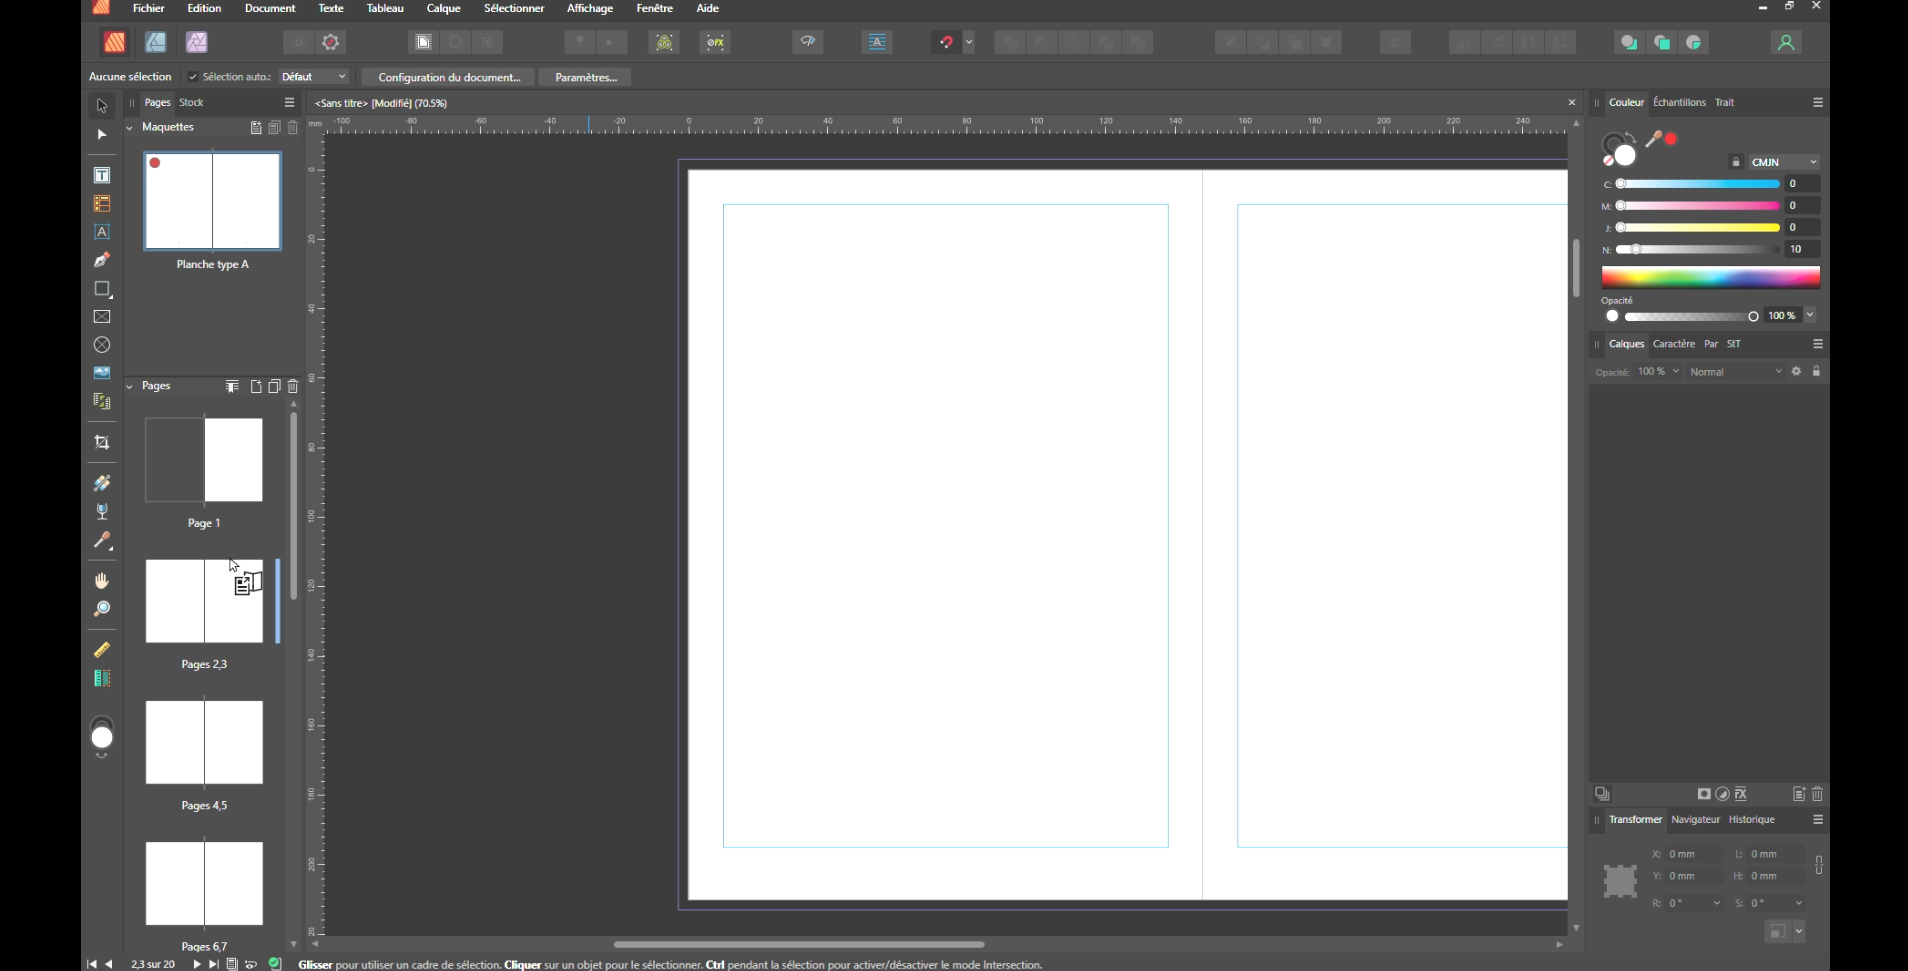1908x971 pixels.
Task: Activate the Vector Crop tool
Action: (102, 442)
